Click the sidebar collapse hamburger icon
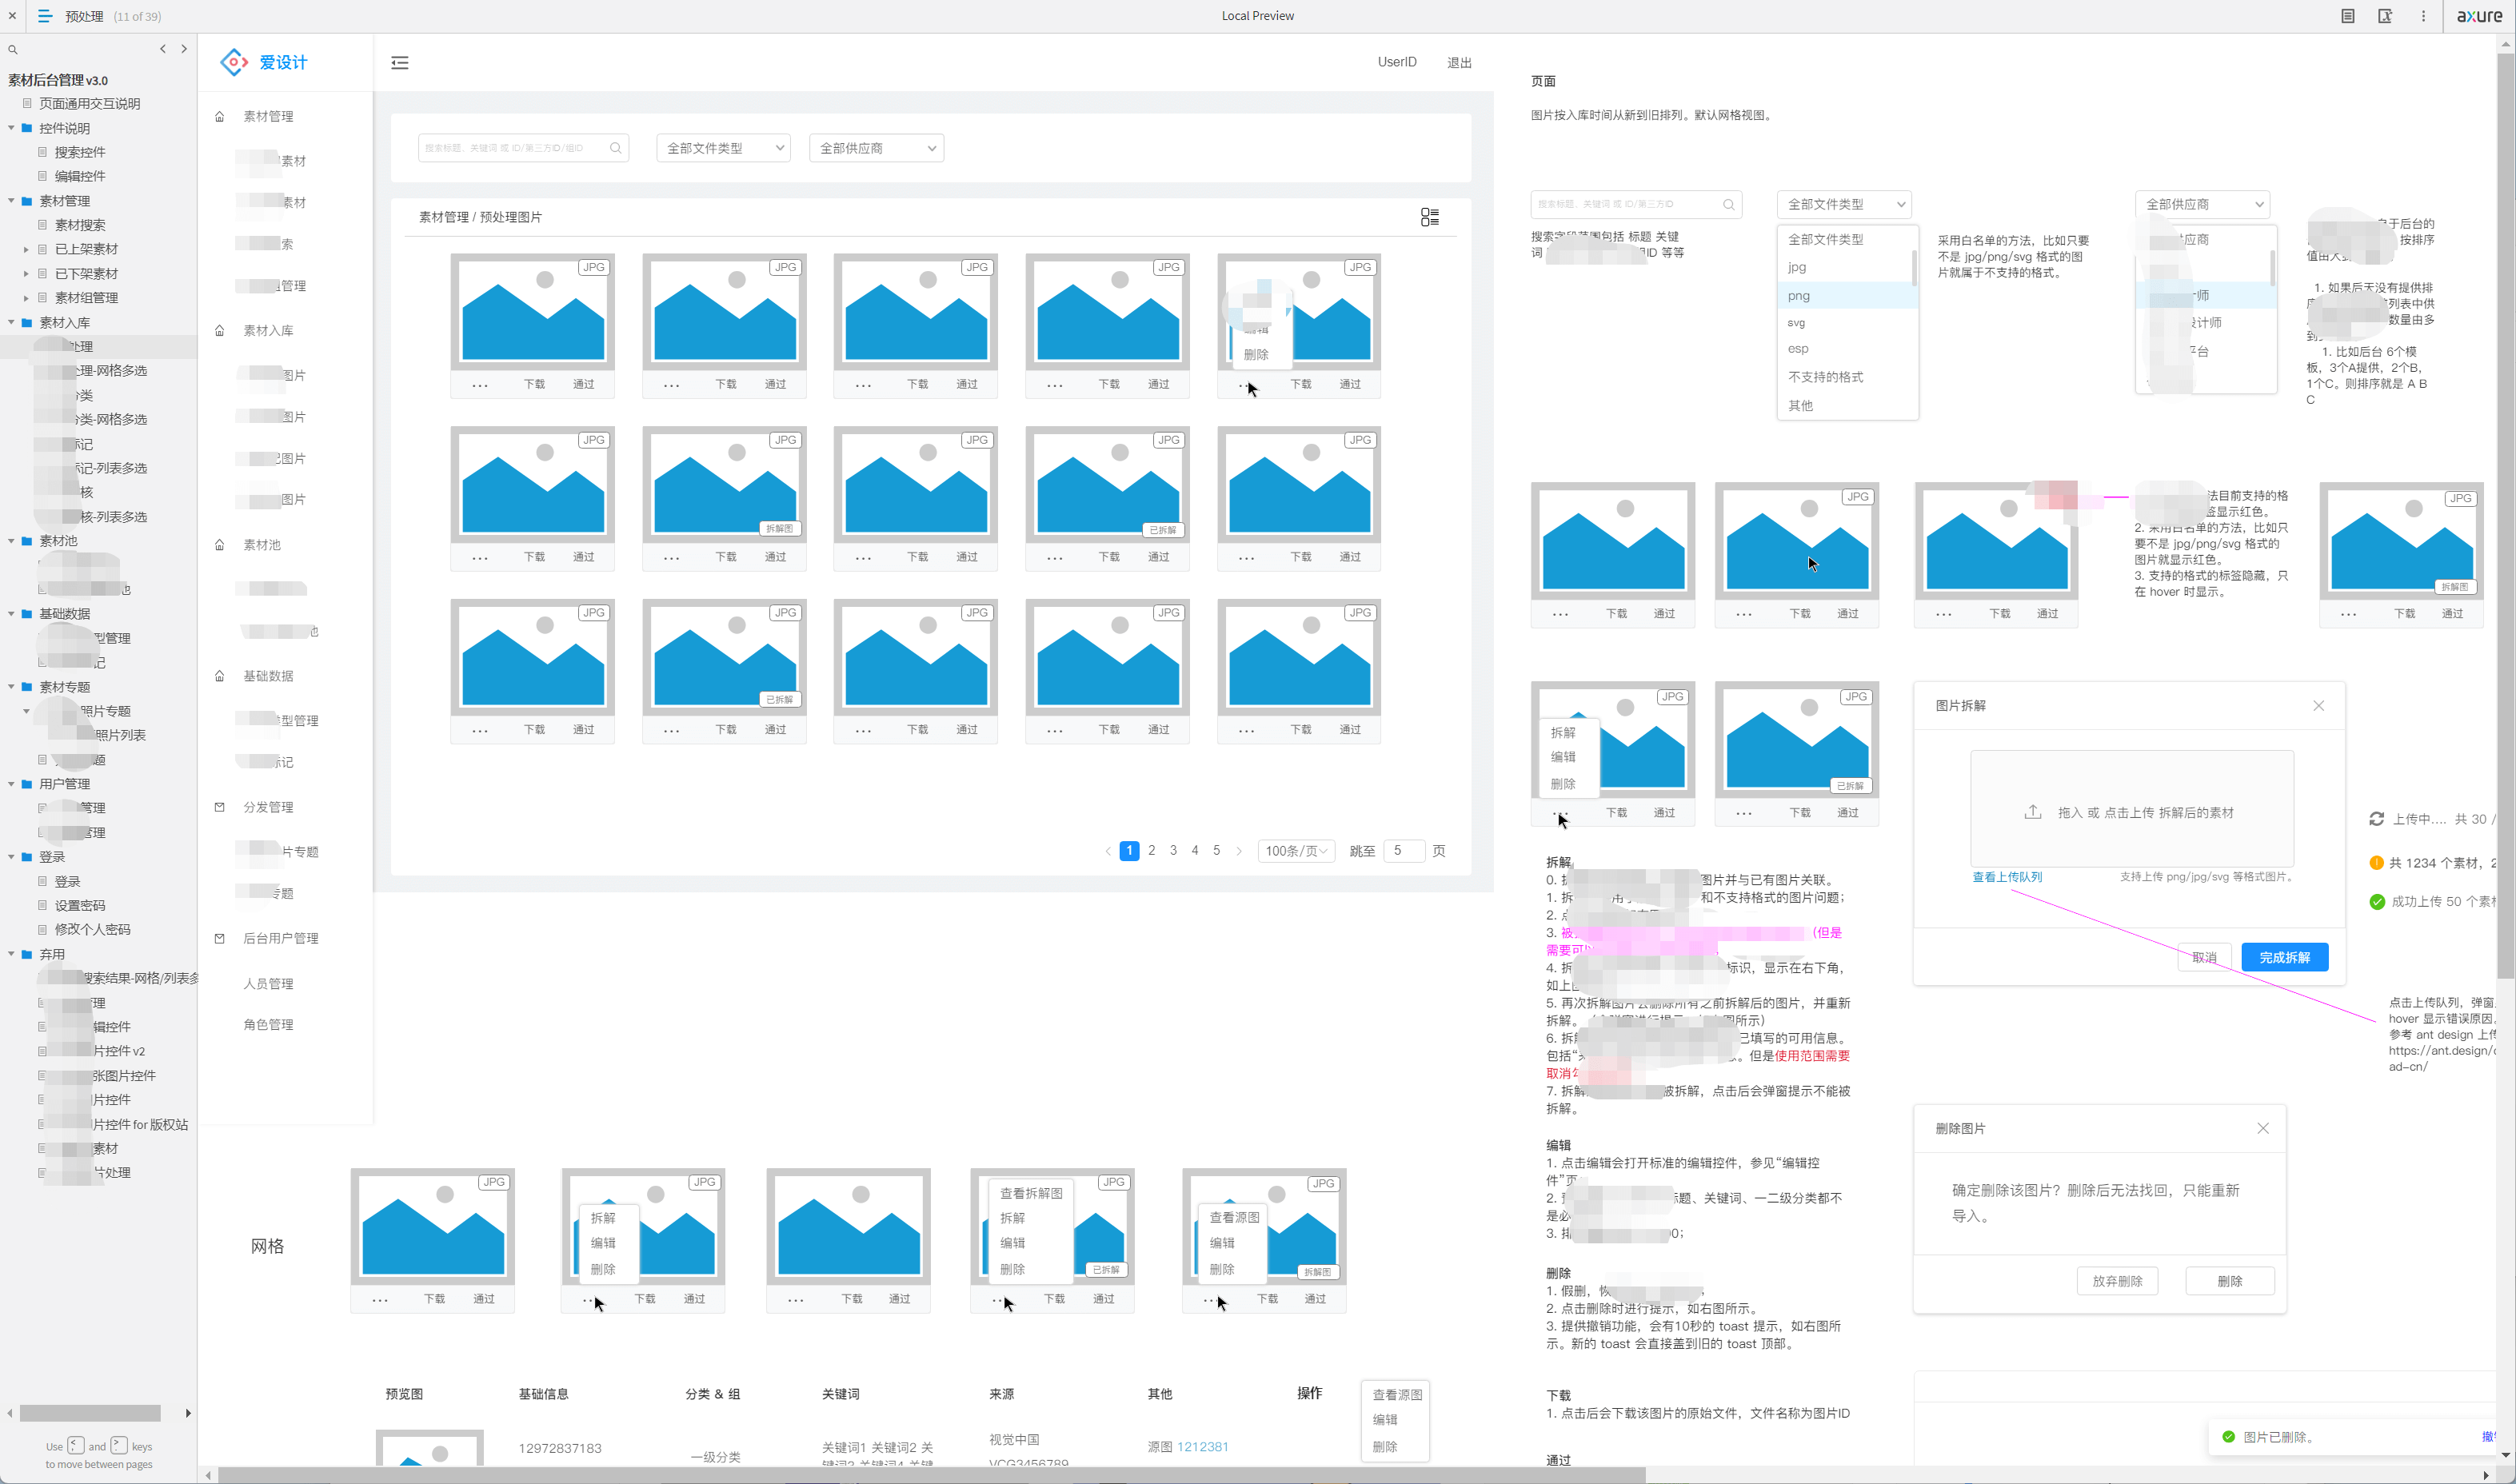 coord(400,63)
